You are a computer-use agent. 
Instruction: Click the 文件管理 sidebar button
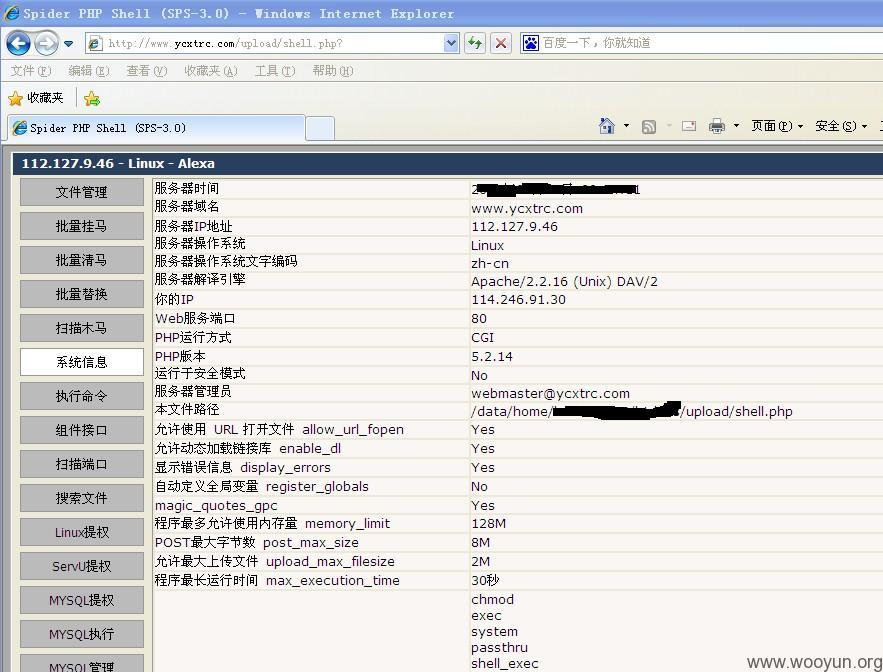point(82,192)
